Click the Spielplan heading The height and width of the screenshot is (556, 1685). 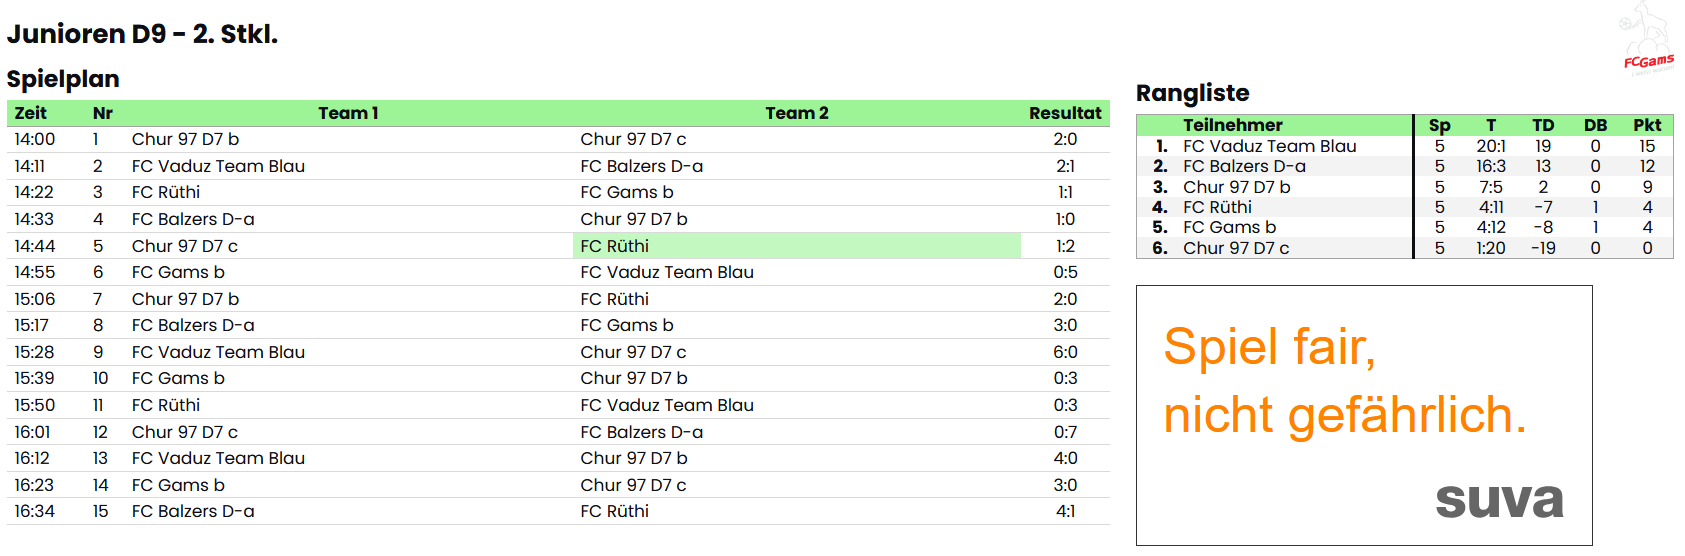tap(63, 79)
